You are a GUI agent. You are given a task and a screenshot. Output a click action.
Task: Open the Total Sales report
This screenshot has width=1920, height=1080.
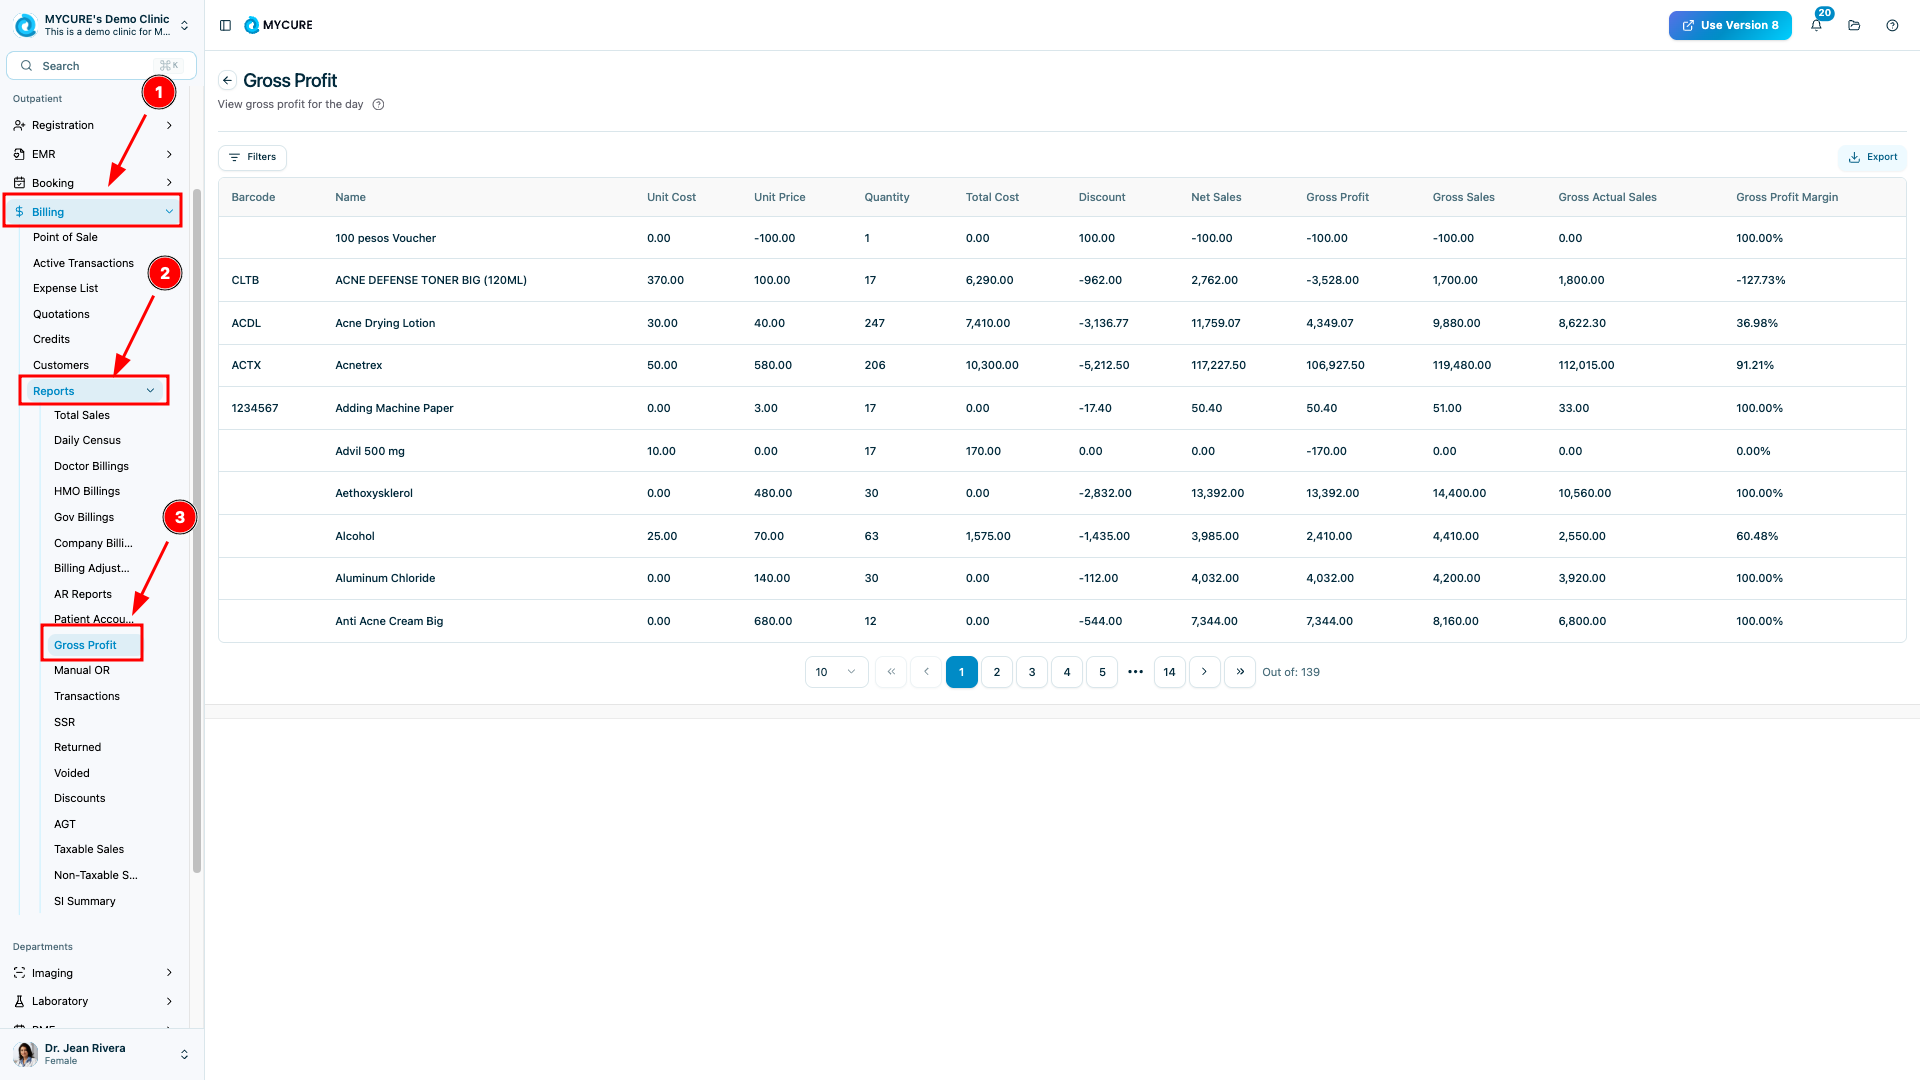tap(82, 415)
